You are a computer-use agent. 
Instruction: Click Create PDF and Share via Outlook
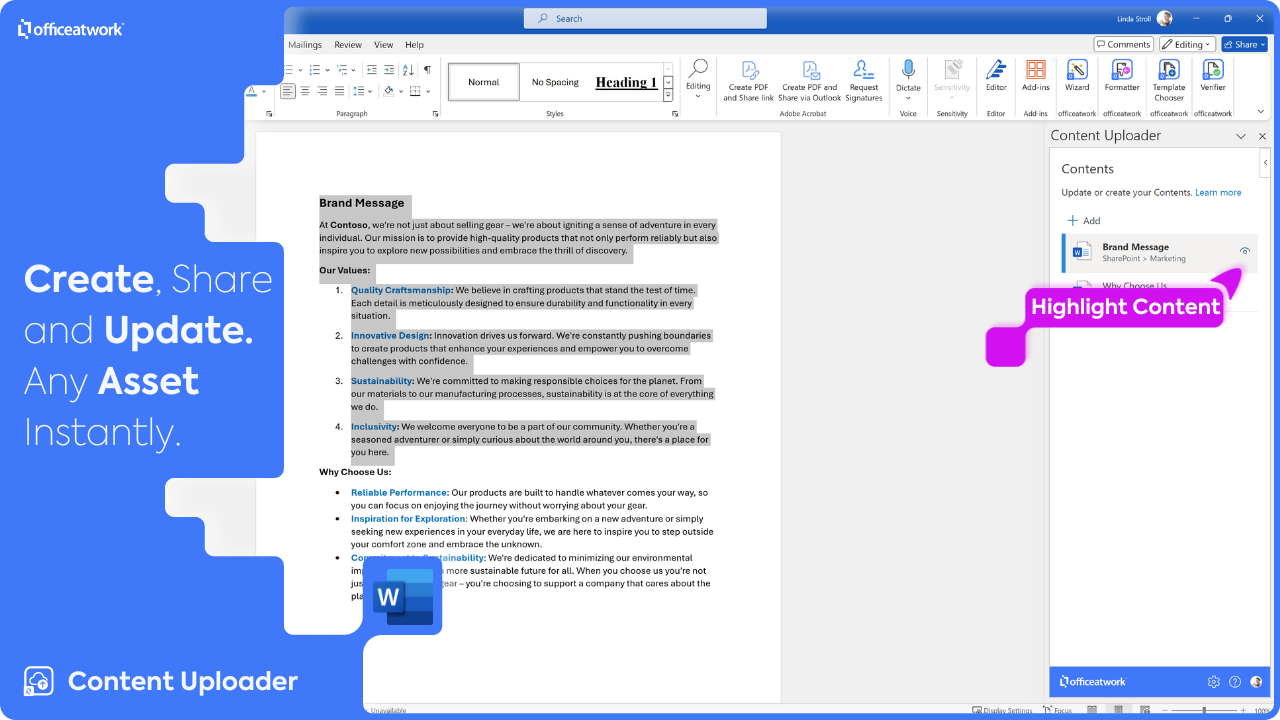(810, 79)
